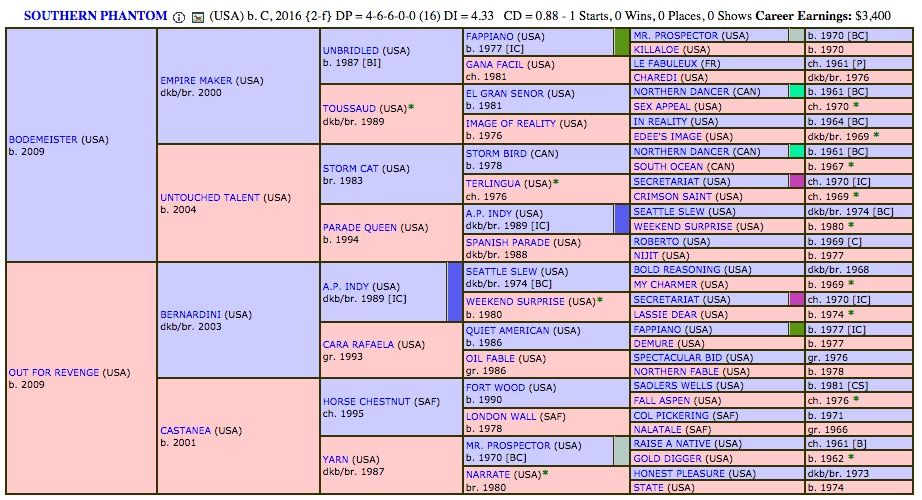Select UNTOUCHED TALENT pedigree entry
Screen dimensions: 922x500
click(209, 198)
